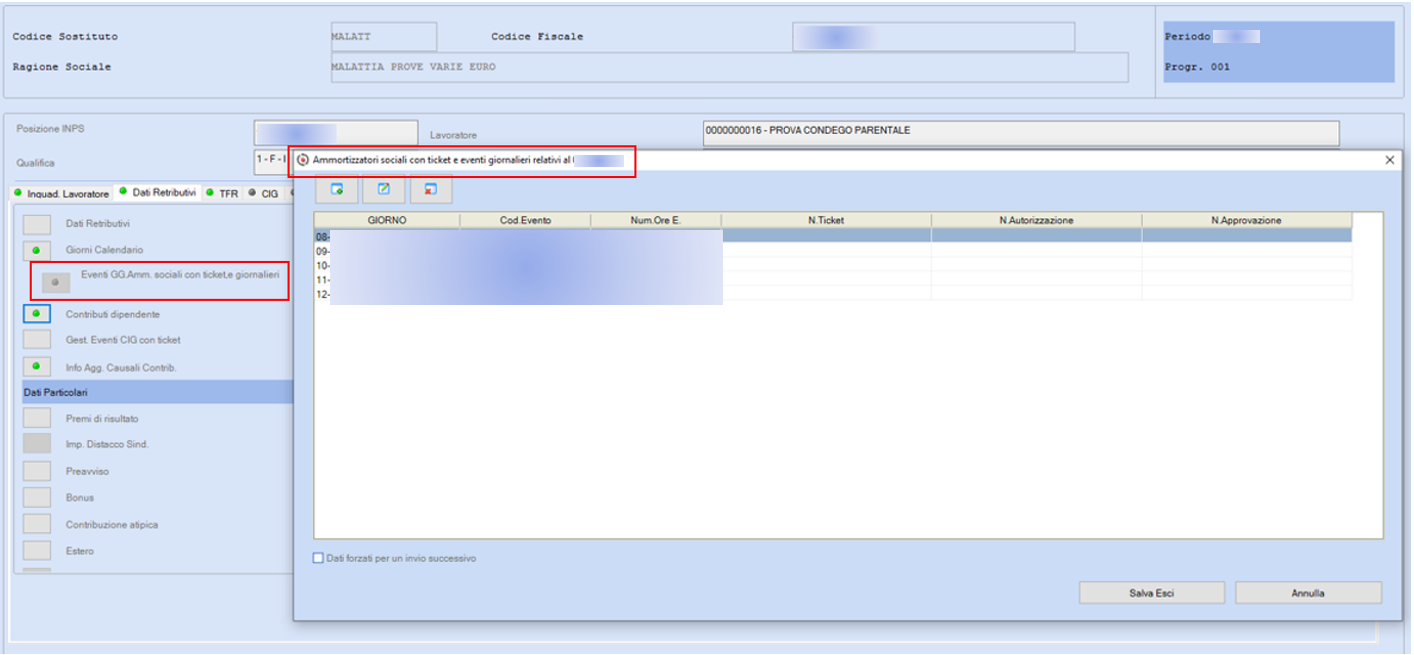The height and width of the screenshot is (655, 1414).
Task: Click the button beside Premi di risultato
Action: [37, 418]
